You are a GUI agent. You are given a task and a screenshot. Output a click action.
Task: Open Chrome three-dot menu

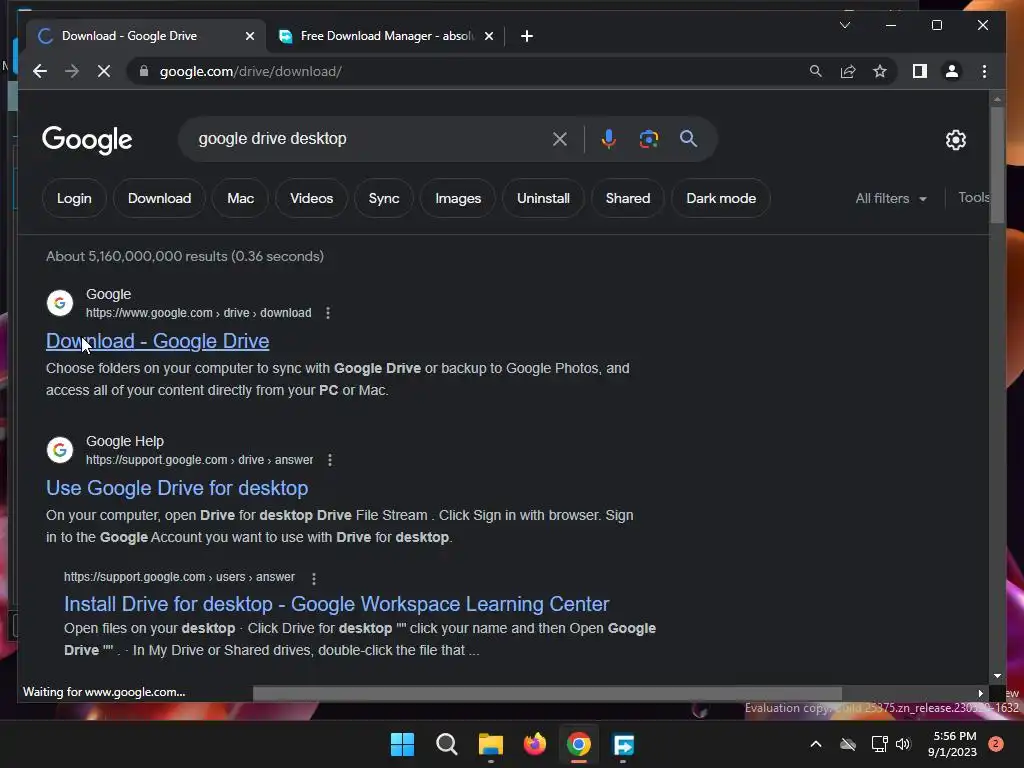click(984, 71)
